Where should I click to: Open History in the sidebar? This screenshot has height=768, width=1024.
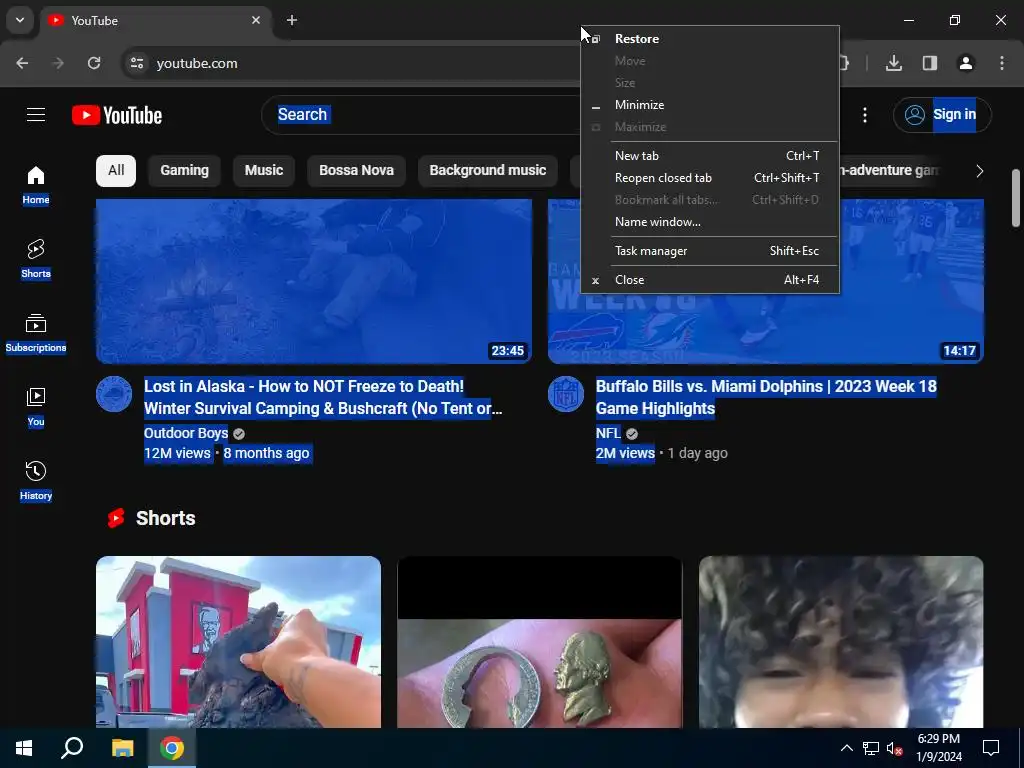click(36, 481)
